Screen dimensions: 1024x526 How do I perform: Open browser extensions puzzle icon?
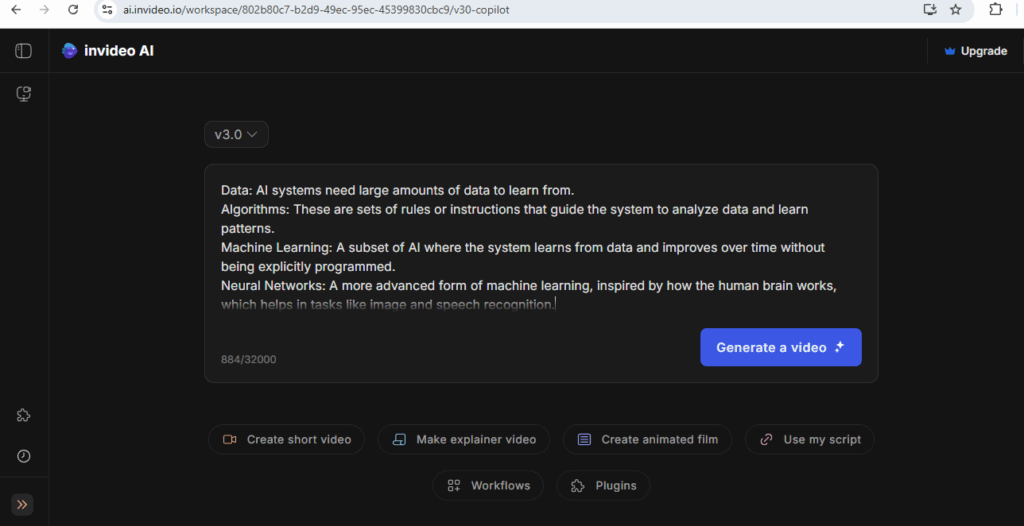tap(995, 10)
